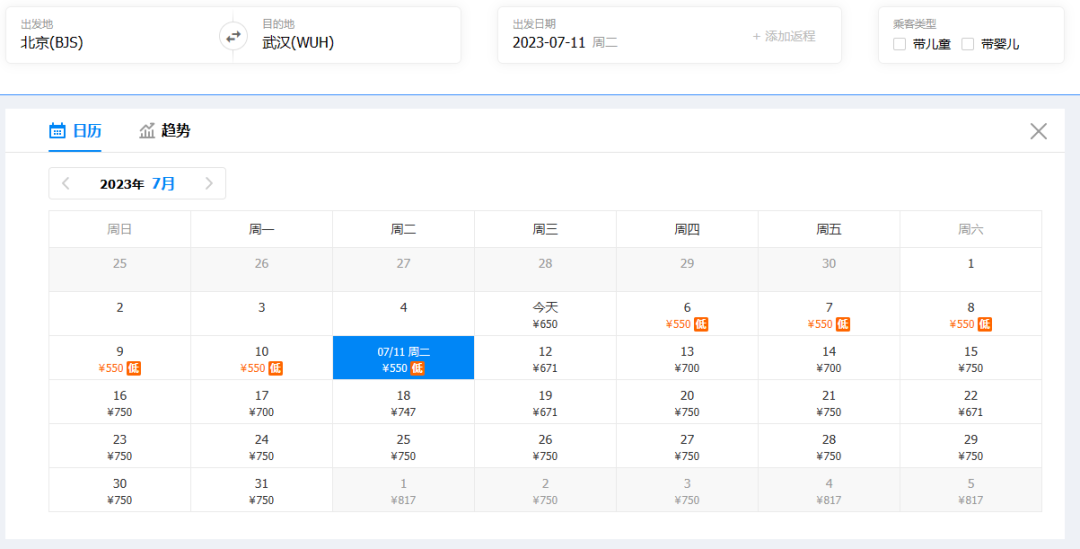
Task: Select July 31 priced ¥750
Action: click(261, 490)
